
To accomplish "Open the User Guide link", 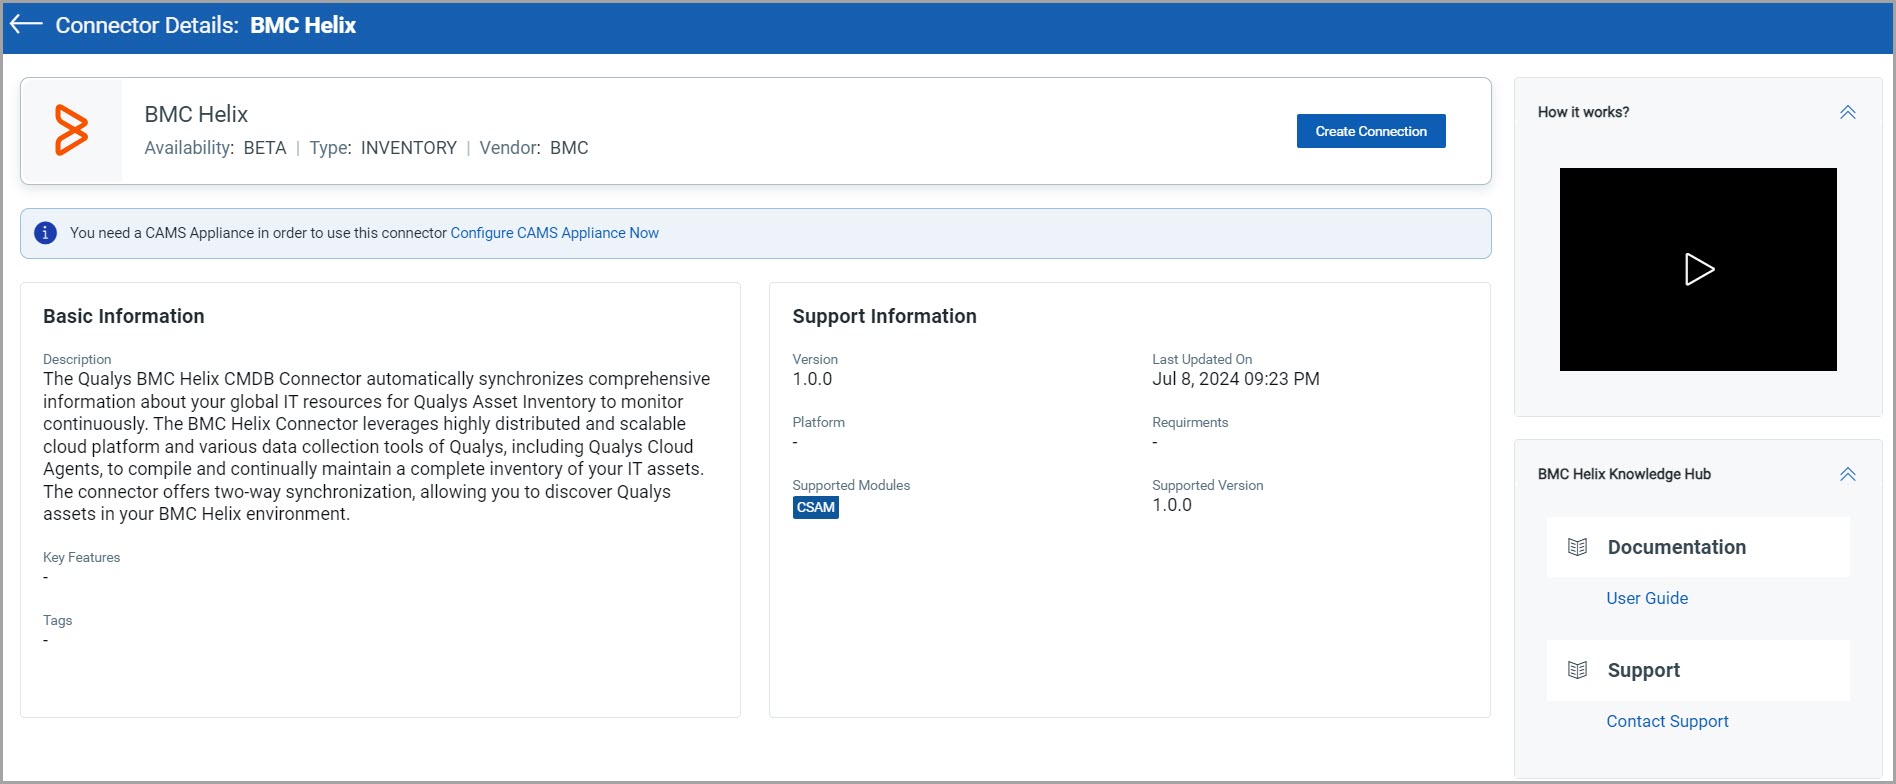I will (1646, 598).
